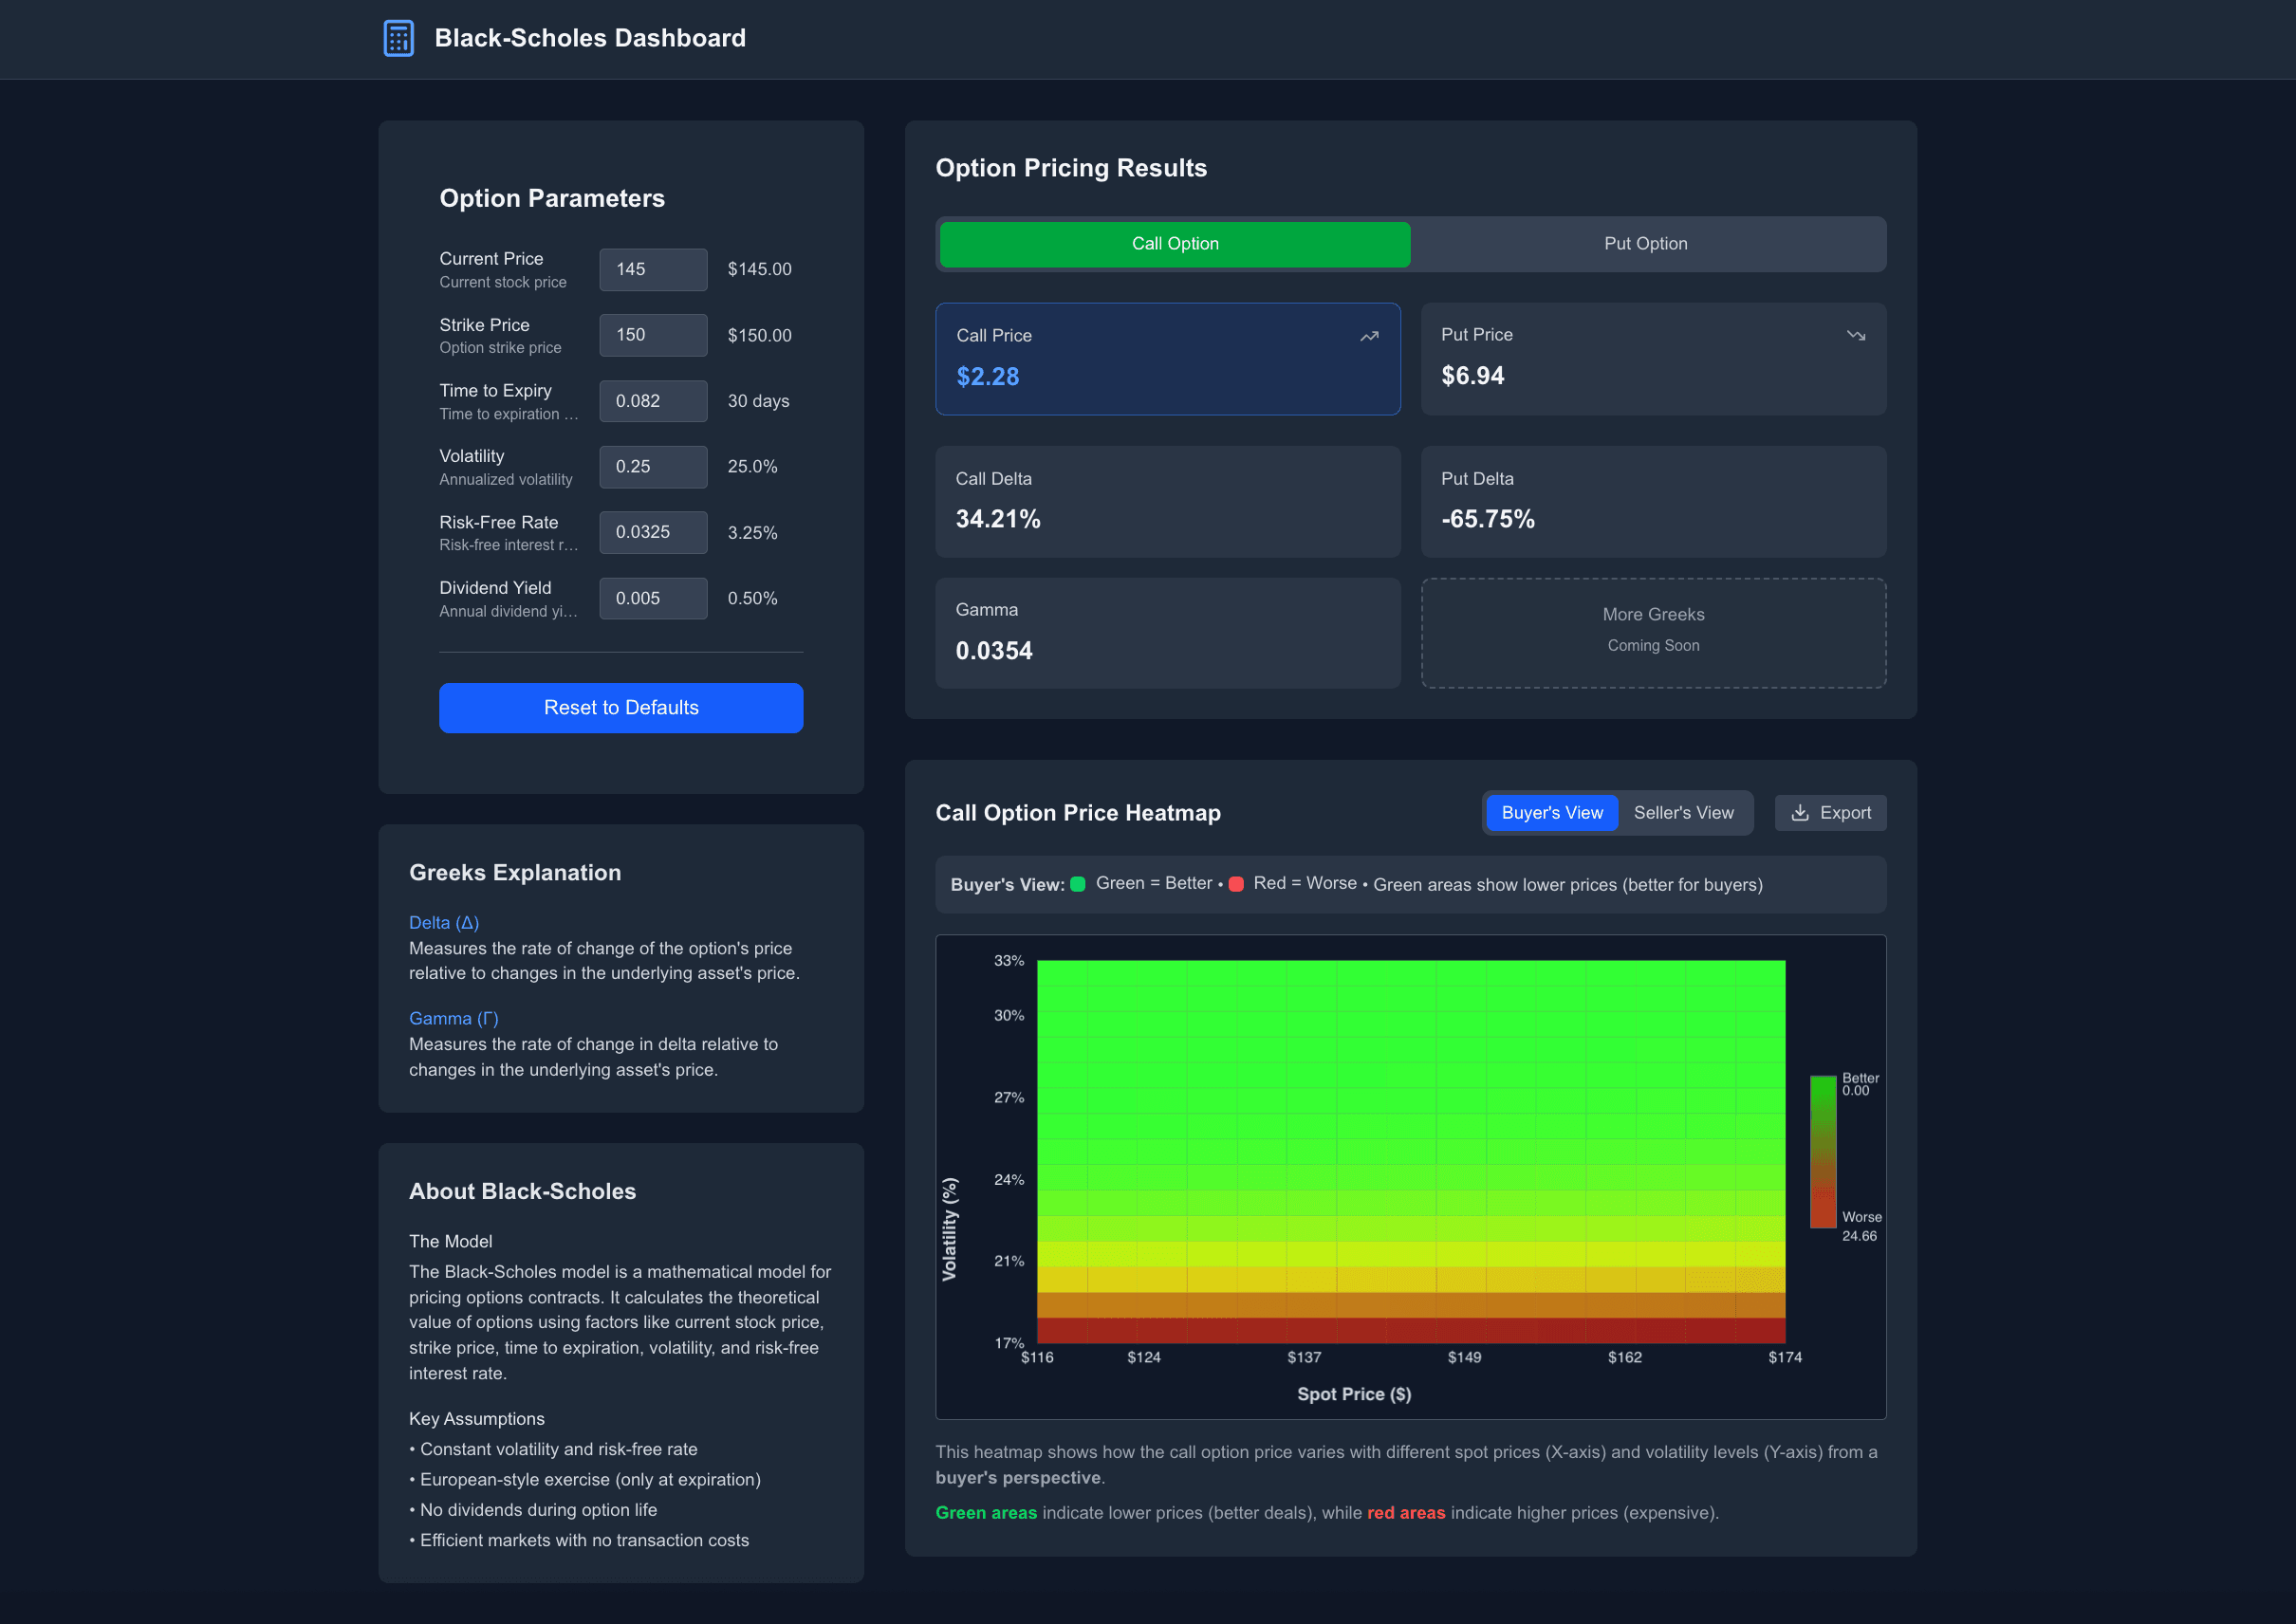Click the green legend dot next to Green = Better
2296x1624 pixels.
click(x=1077, y=884)
